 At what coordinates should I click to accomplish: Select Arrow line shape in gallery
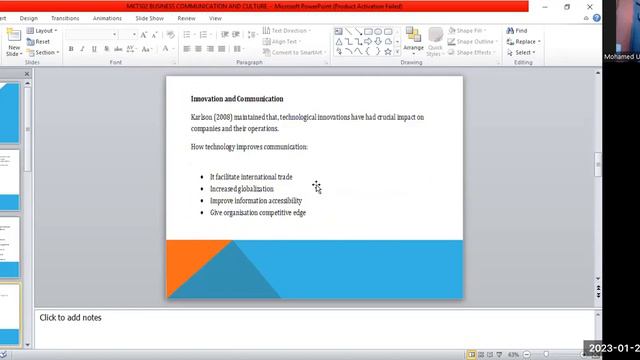click(x=358, y=31)
